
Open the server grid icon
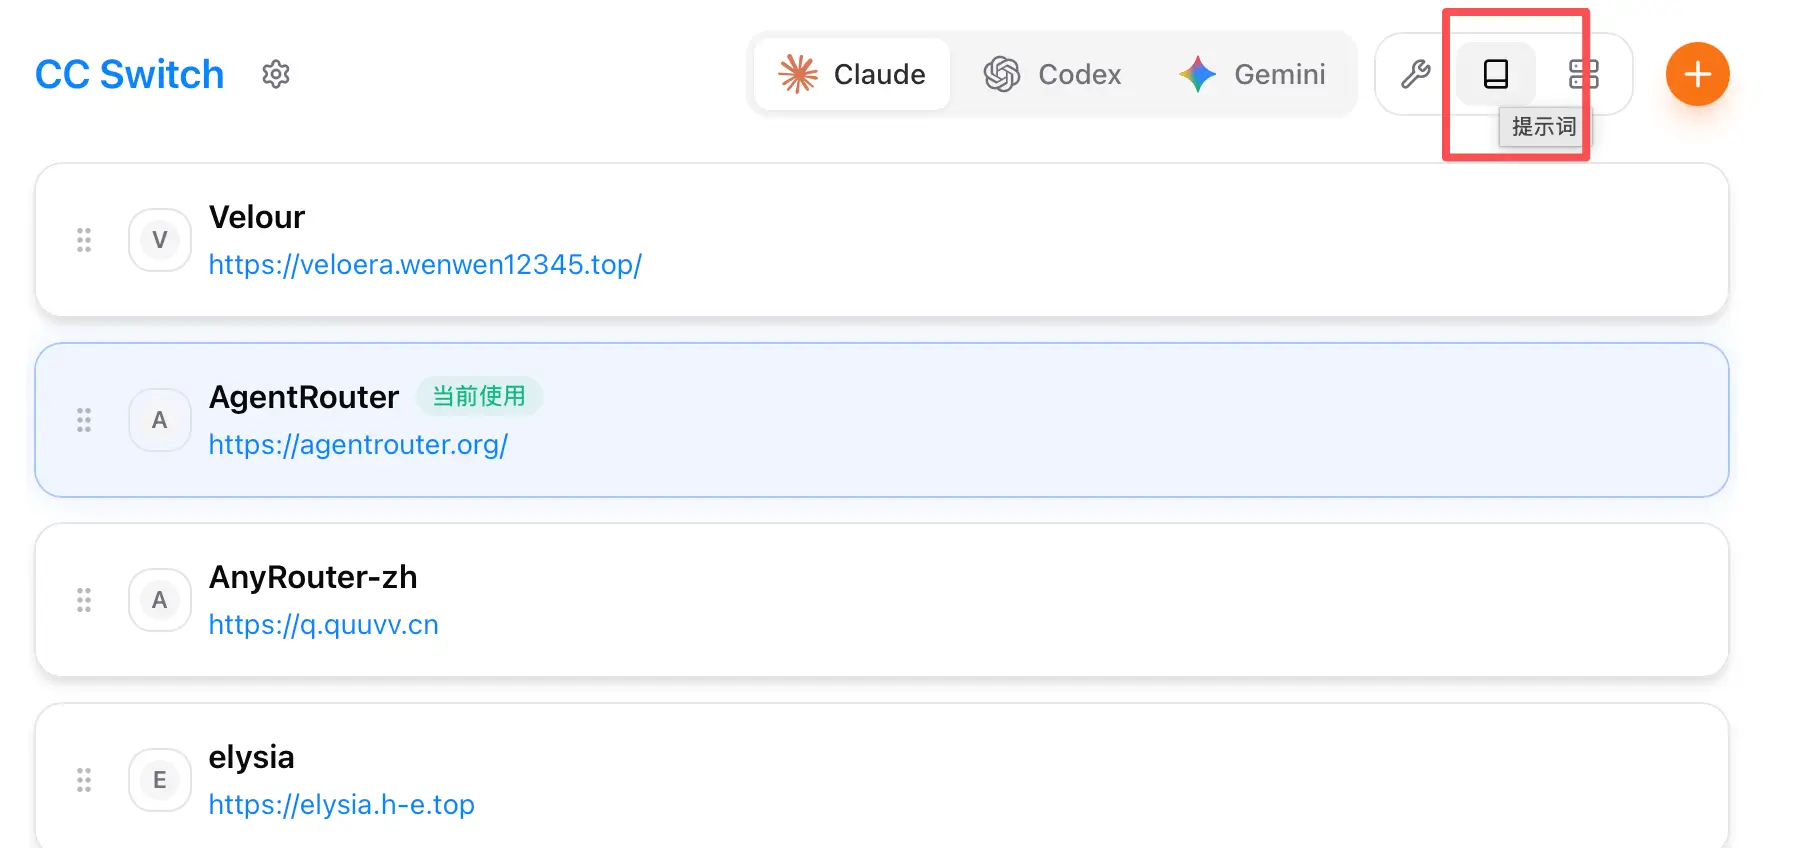(x=1583, y=74)
